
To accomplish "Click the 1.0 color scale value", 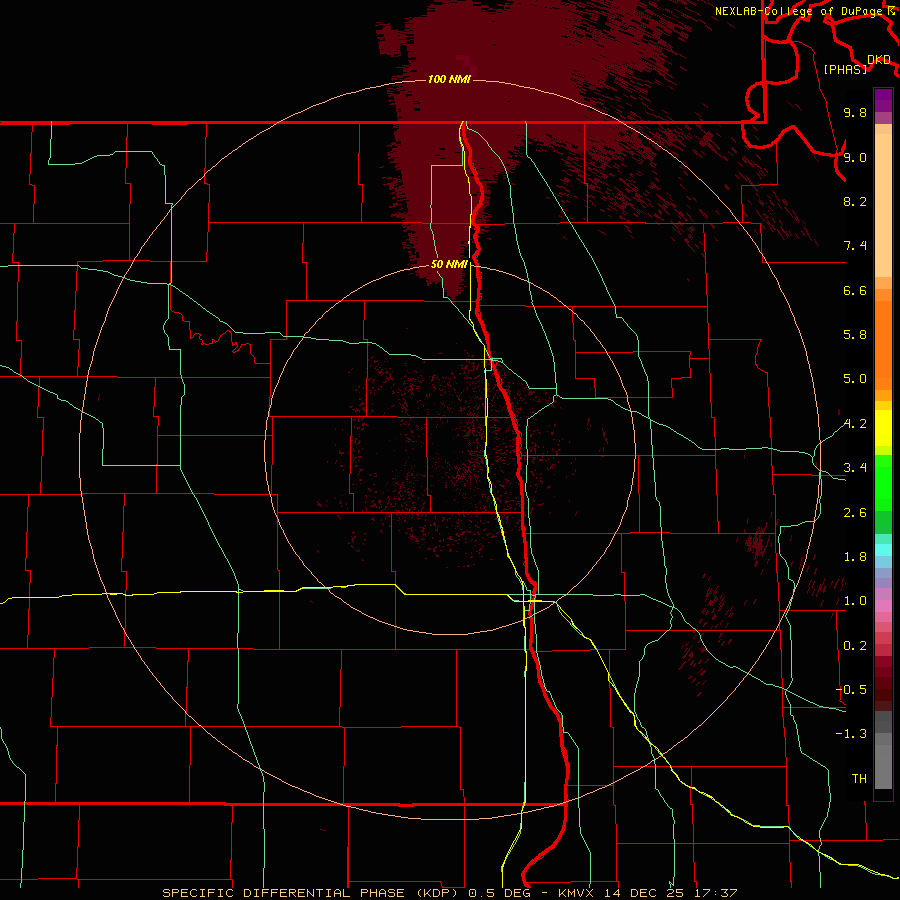I will click(x=855, y=601).
